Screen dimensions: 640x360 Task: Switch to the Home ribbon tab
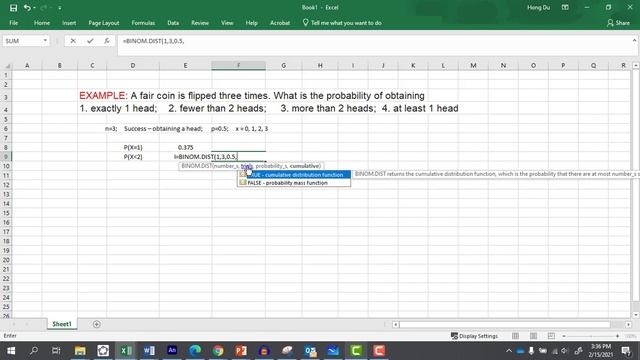[x=42, y=23]
